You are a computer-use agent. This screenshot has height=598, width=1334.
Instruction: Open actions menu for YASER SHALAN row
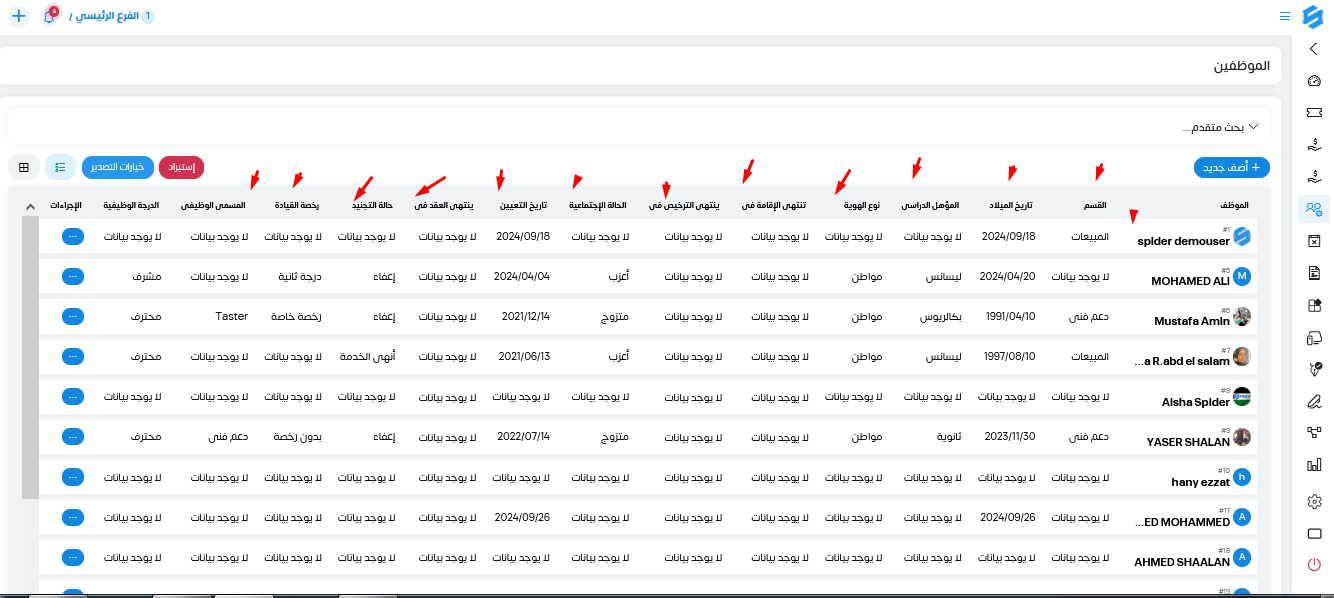(73, 437)
